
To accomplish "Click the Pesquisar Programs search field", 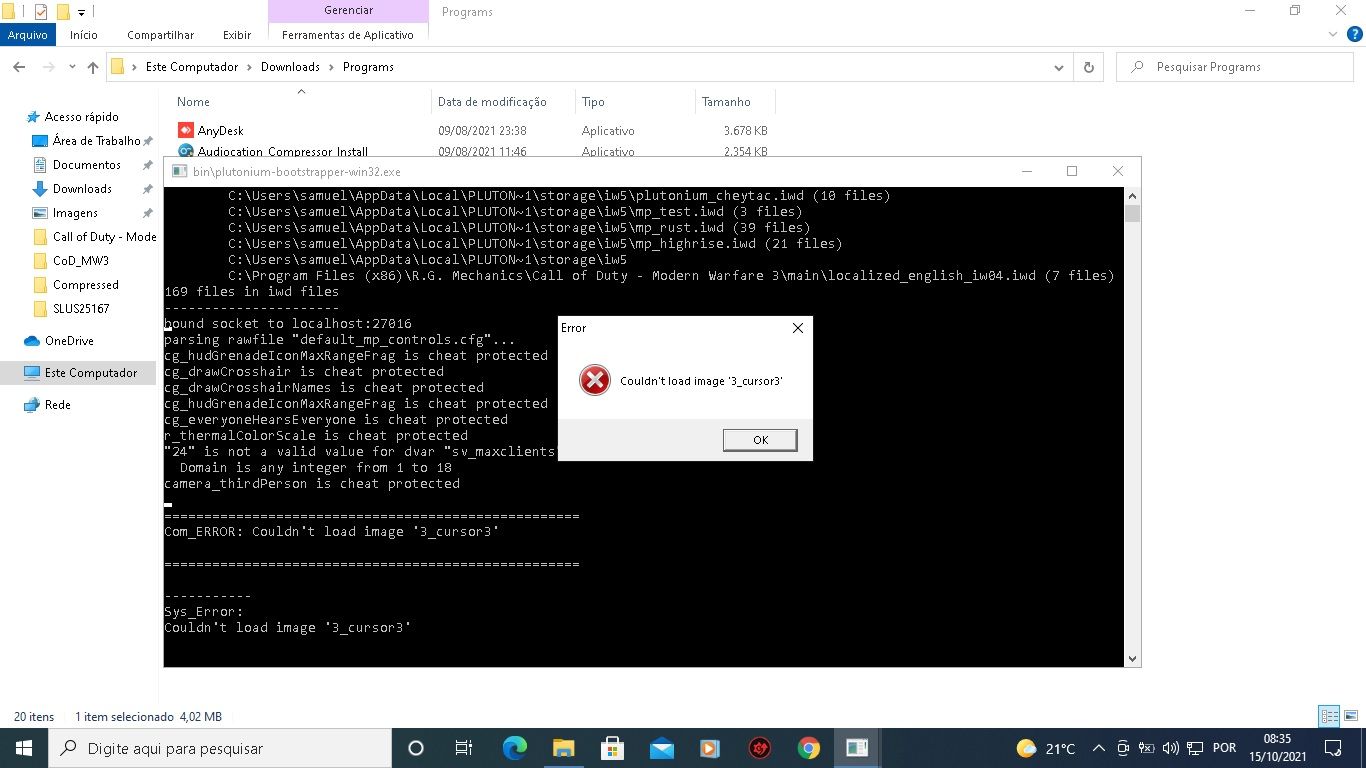I will click(1236, 67).
